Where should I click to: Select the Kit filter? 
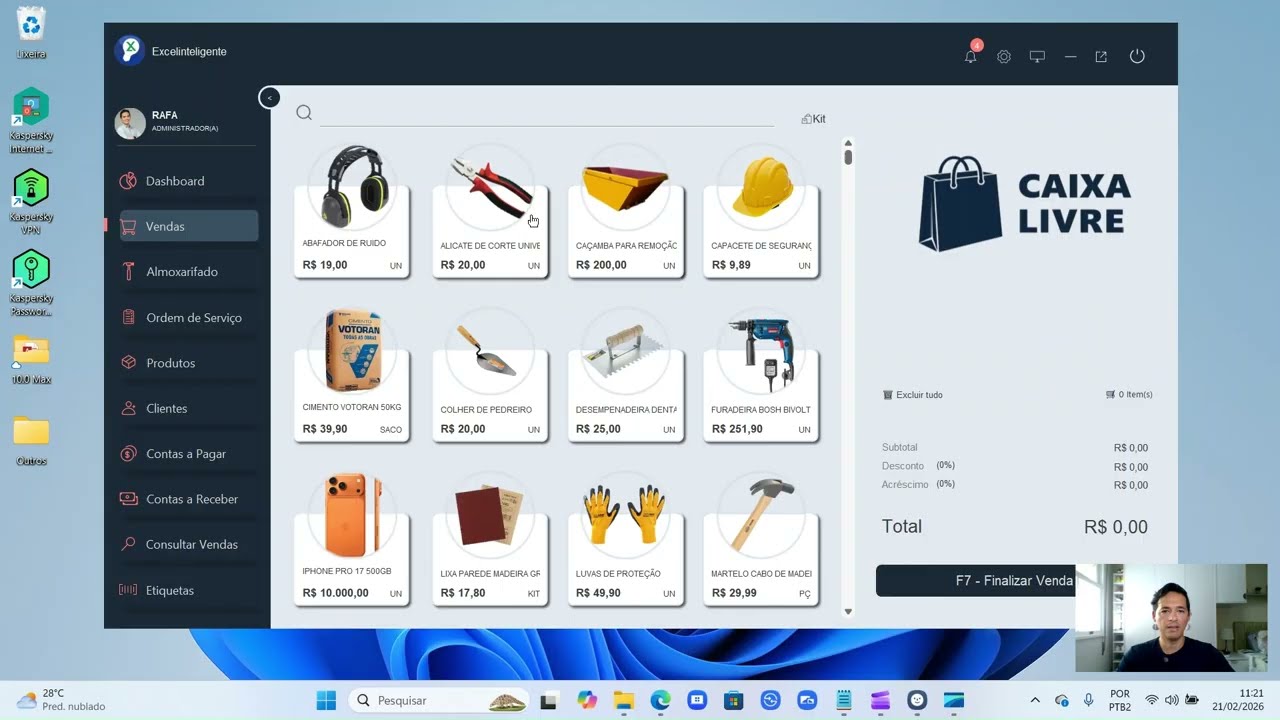[813, 119]
